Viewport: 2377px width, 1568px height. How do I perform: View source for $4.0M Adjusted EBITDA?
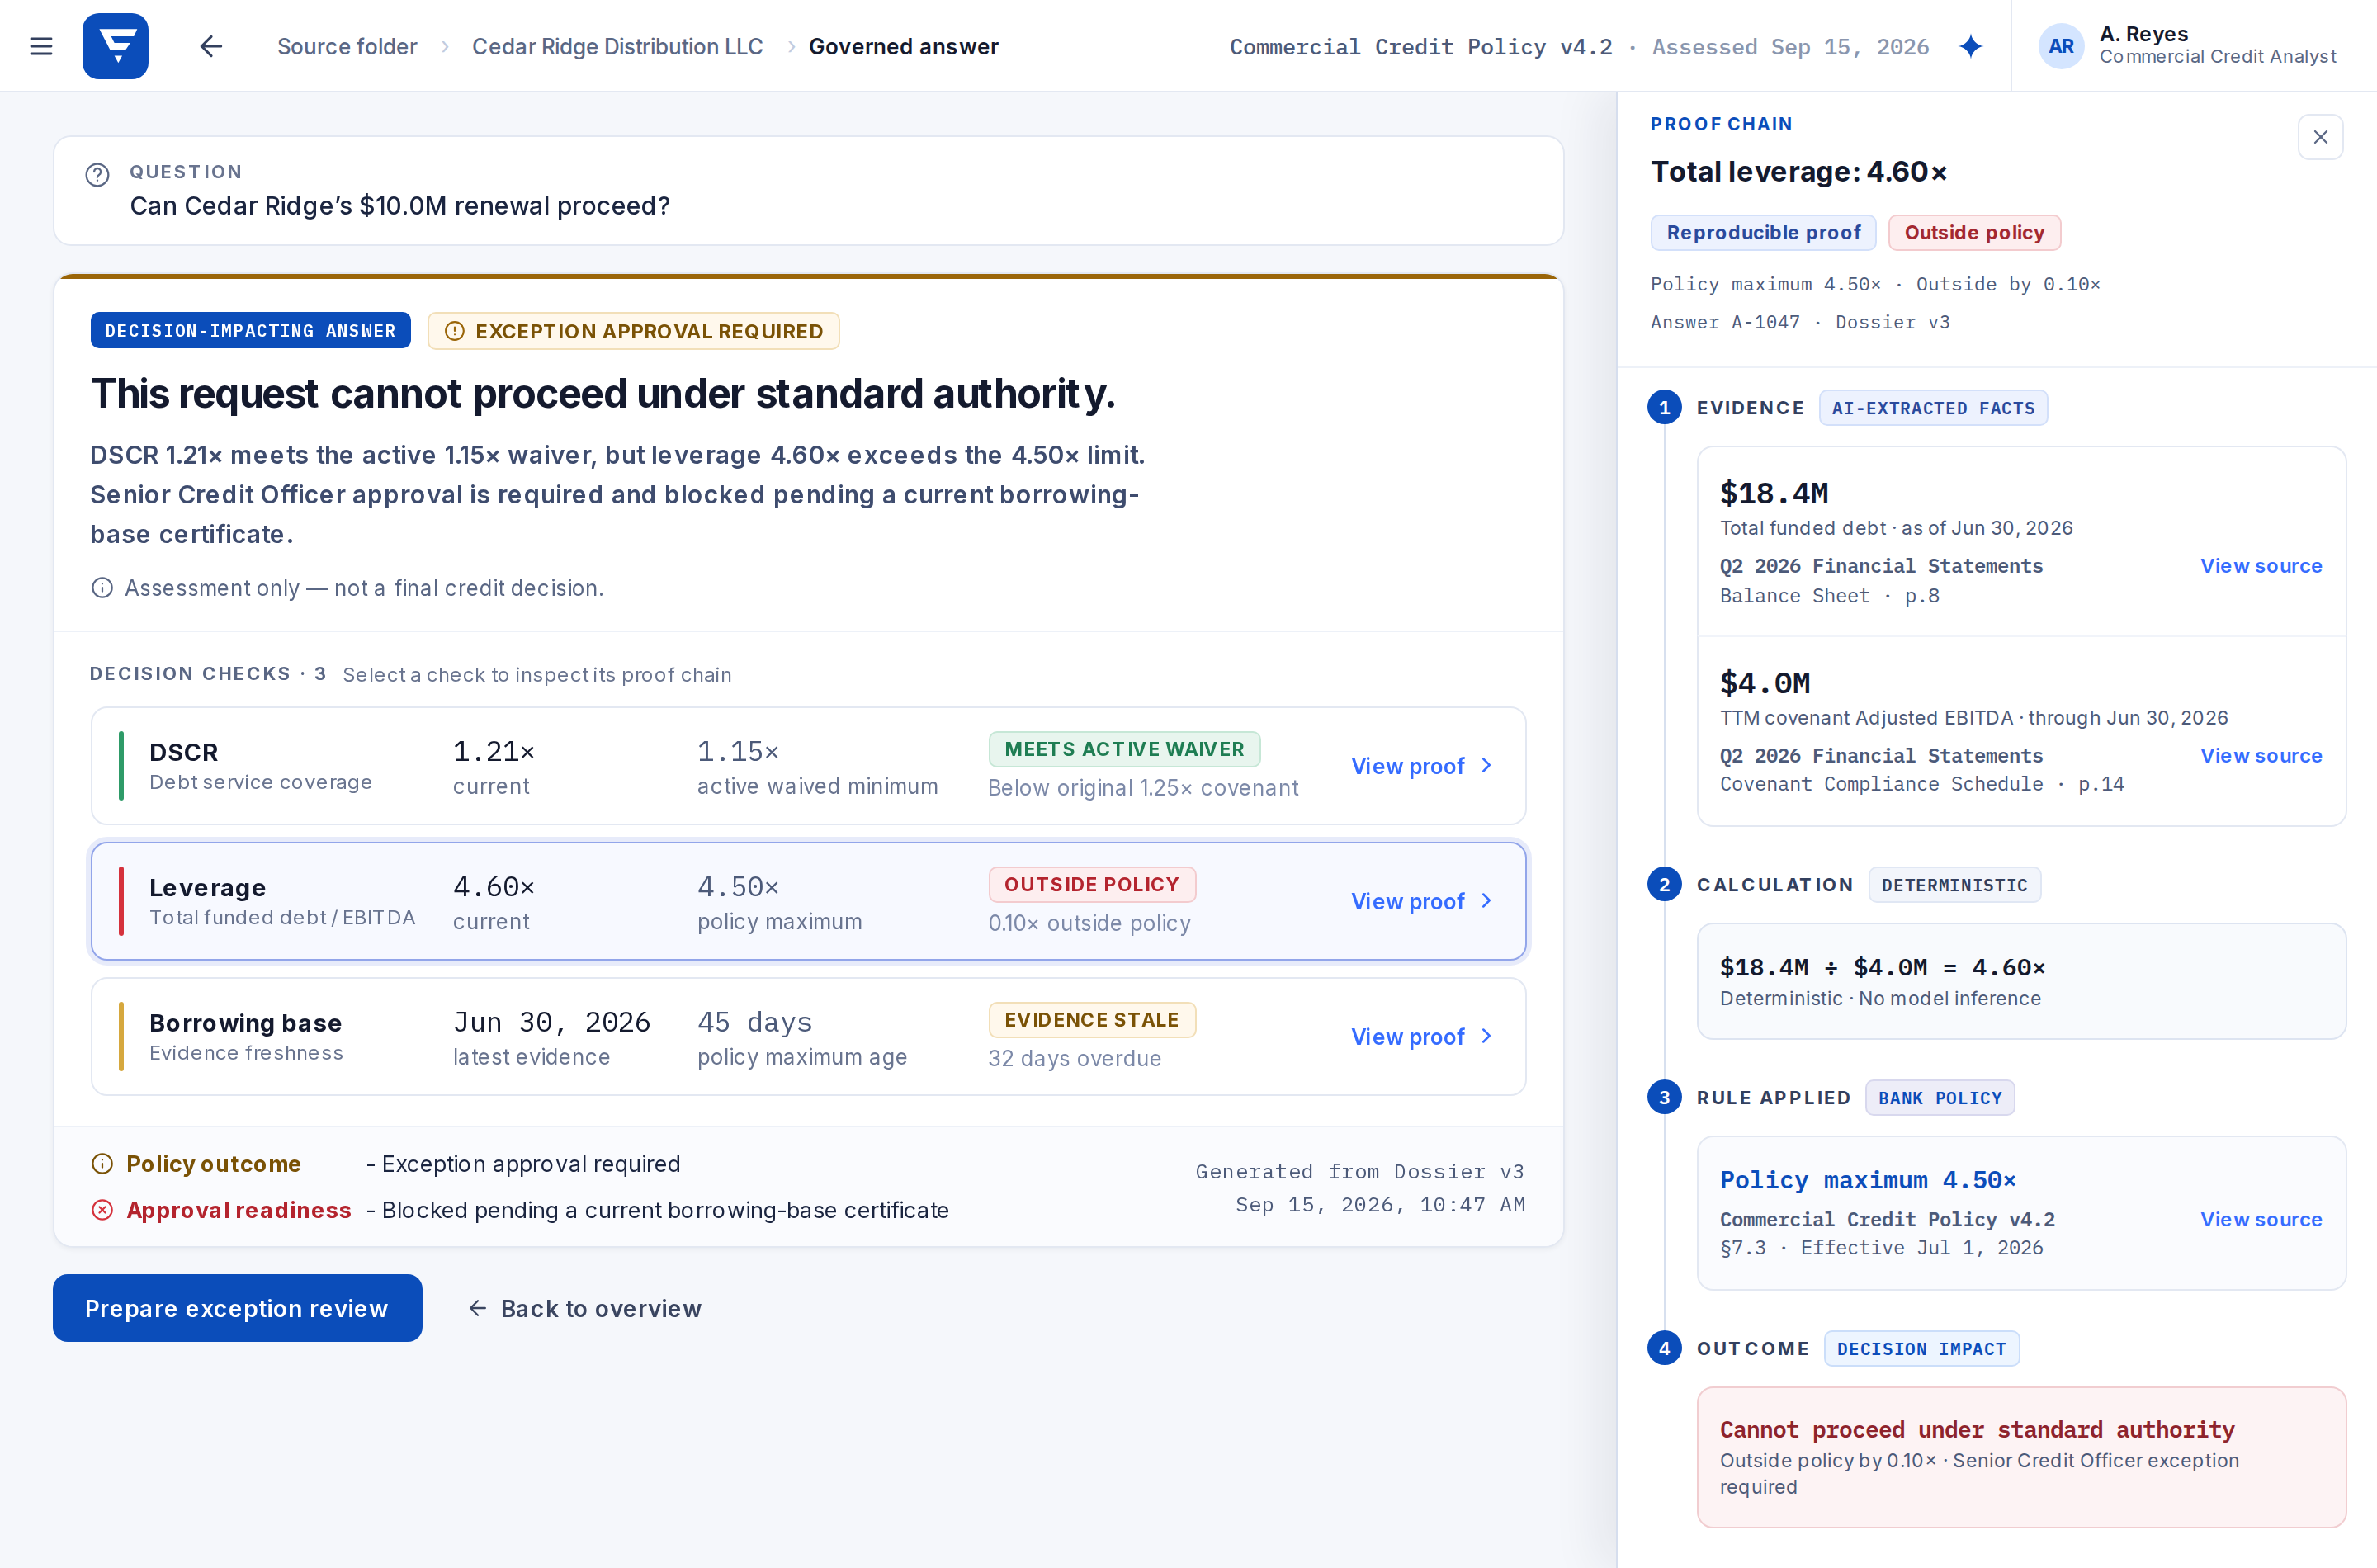tap(2261, 756)
